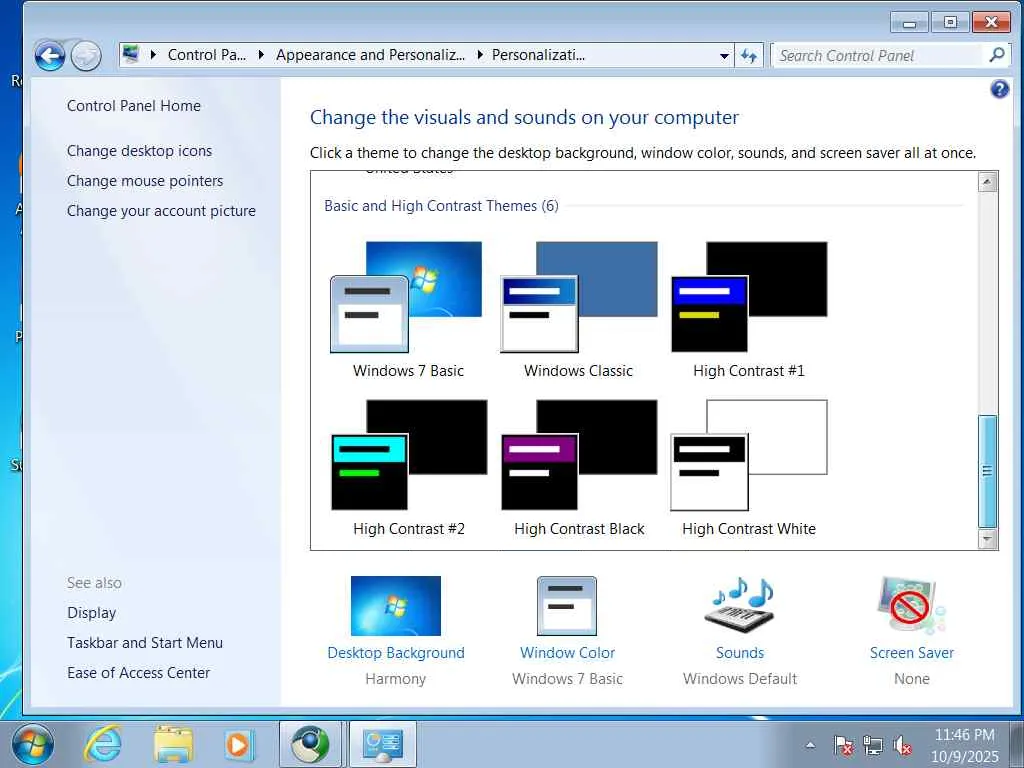Expand arrow before Control Pa... breadcrumb
Image resolution: width=1024 pixels, height=768 pixels.
153,55
